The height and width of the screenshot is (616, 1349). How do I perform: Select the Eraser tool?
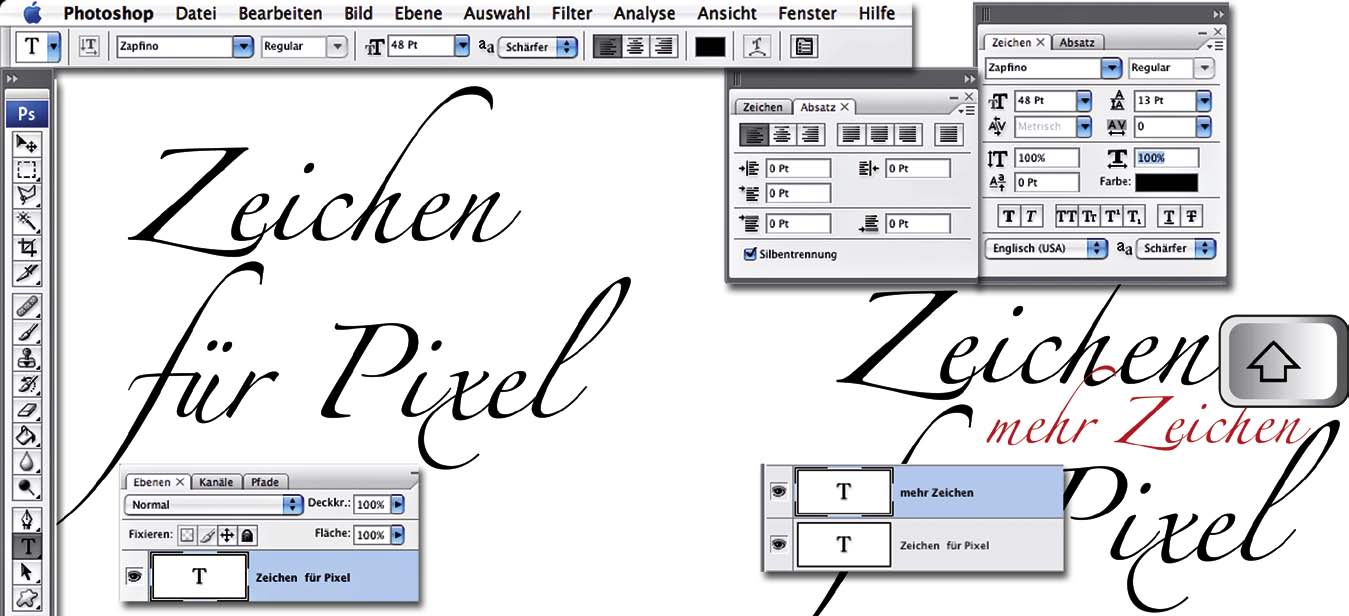(27, 410)
